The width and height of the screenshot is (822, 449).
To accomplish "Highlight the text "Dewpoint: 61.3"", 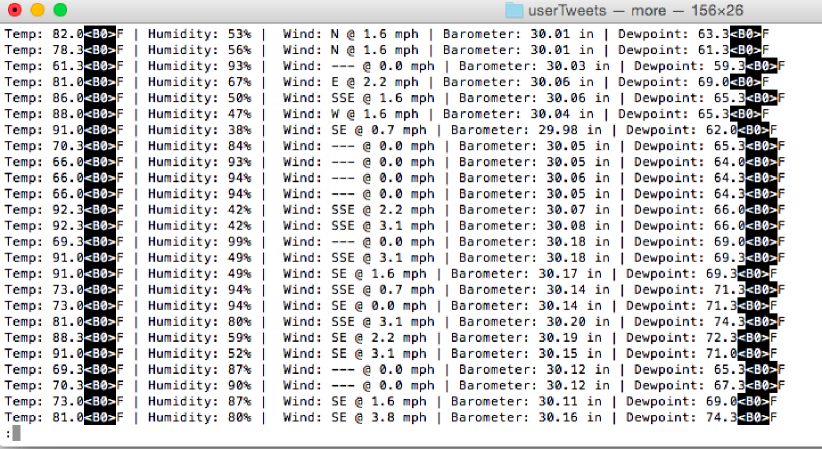I will click(x=674, y=50).
